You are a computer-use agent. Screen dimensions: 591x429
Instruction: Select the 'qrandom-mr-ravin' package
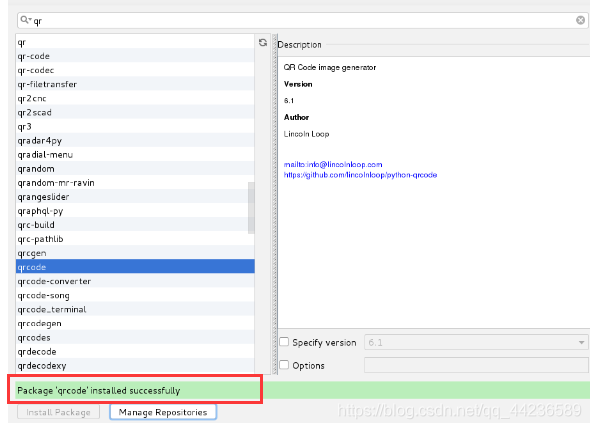pos(135,183)
